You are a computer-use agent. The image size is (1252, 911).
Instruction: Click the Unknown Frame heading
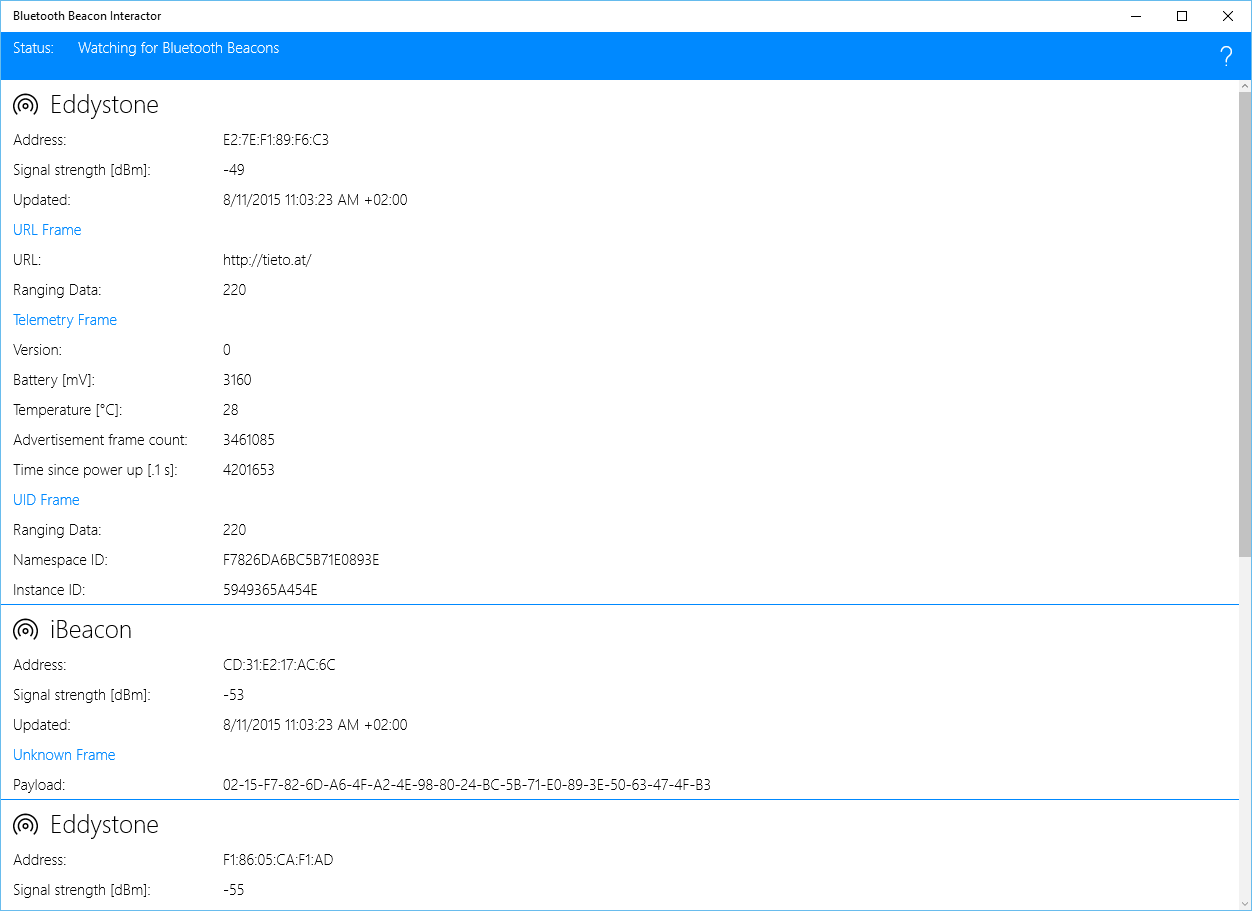point(64,755)
